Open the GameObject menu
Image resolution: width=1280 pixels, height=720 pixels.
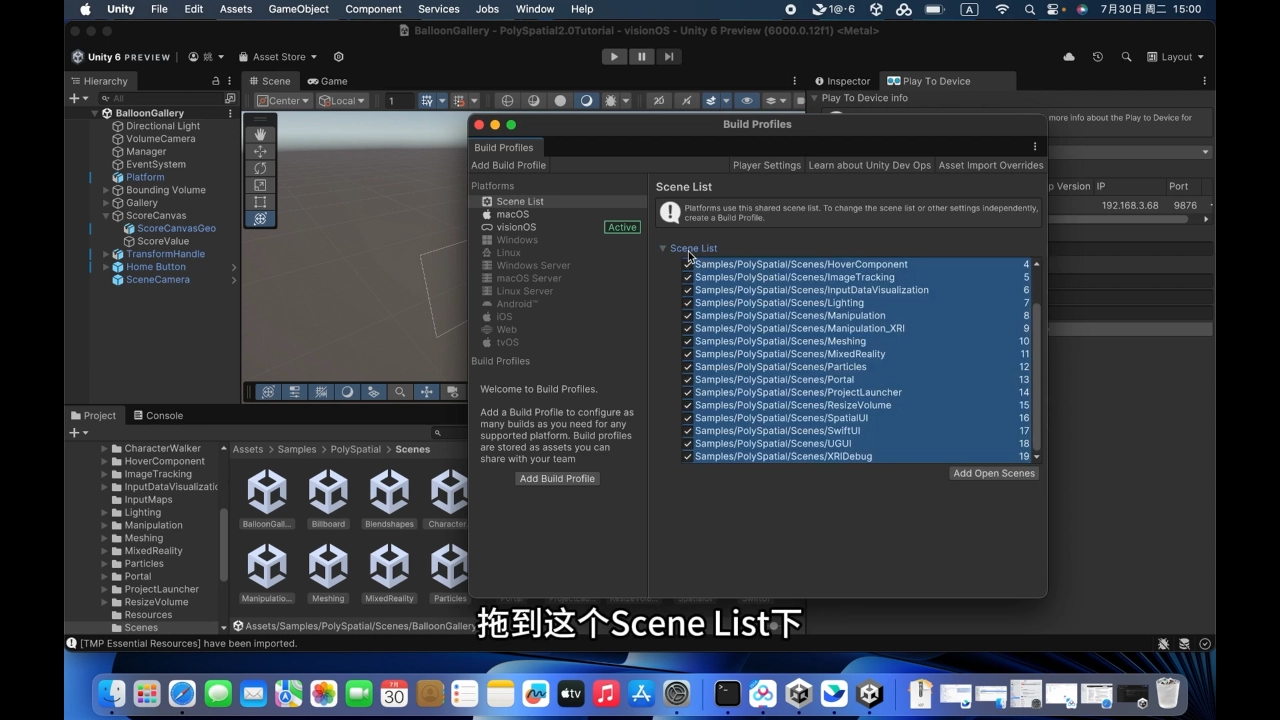click(299, 9)
